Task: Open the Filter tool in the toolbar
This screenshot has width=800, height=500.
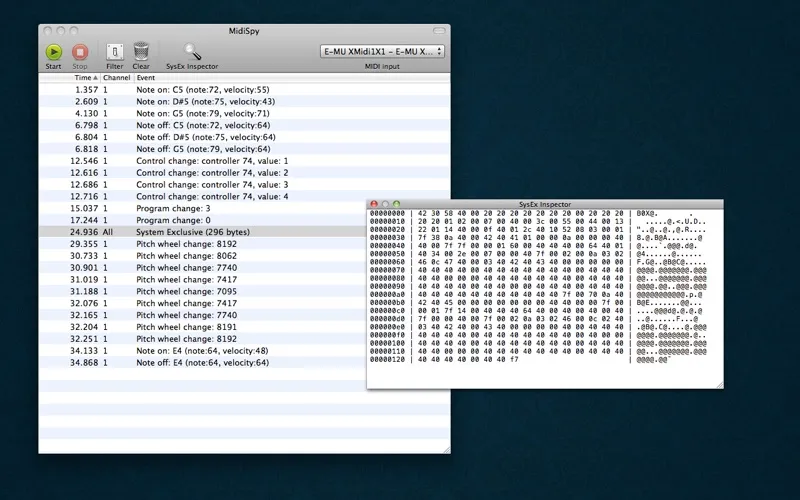Action: coord(114,51)
